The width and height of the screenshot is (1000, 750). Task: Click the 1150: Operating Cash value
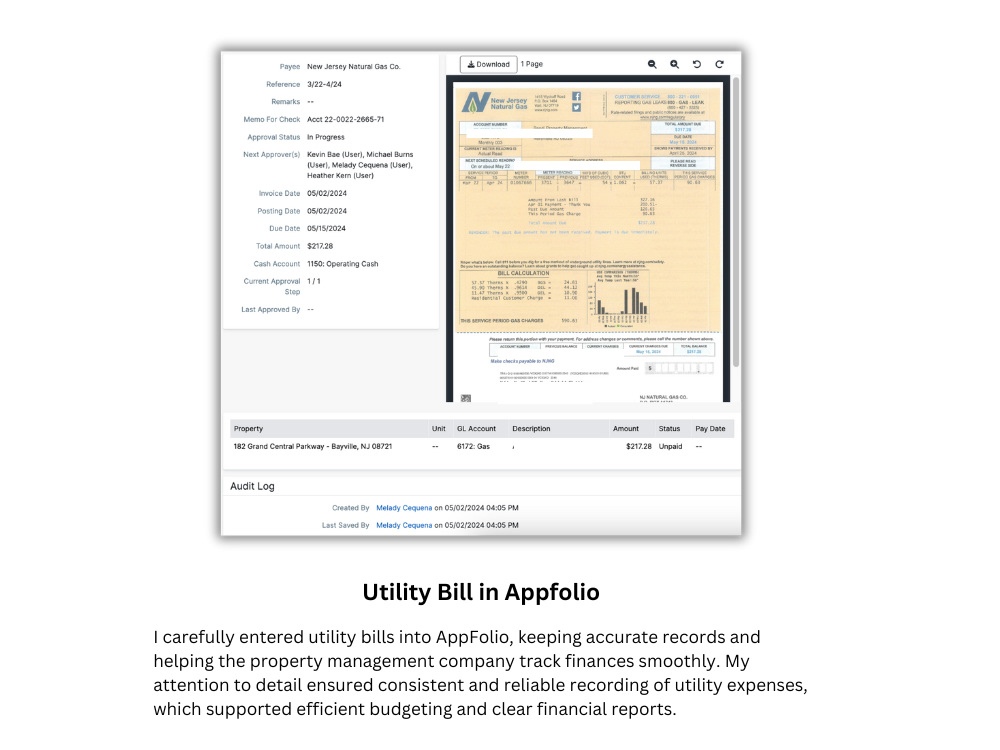pos(342,264)
